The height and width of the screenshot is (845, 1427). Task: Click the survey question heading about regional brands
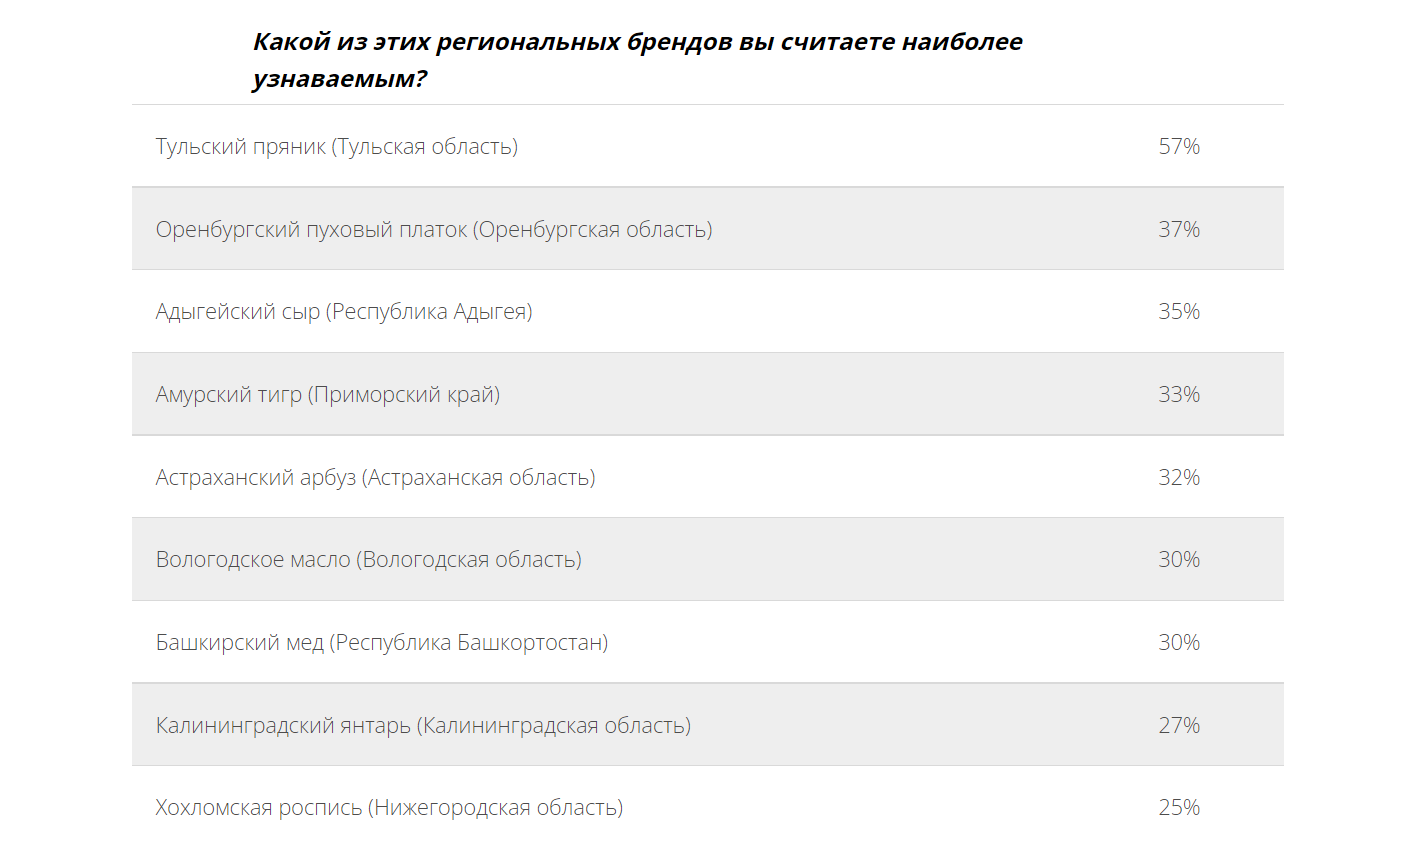pyautogui.click(x=637, y=60)
